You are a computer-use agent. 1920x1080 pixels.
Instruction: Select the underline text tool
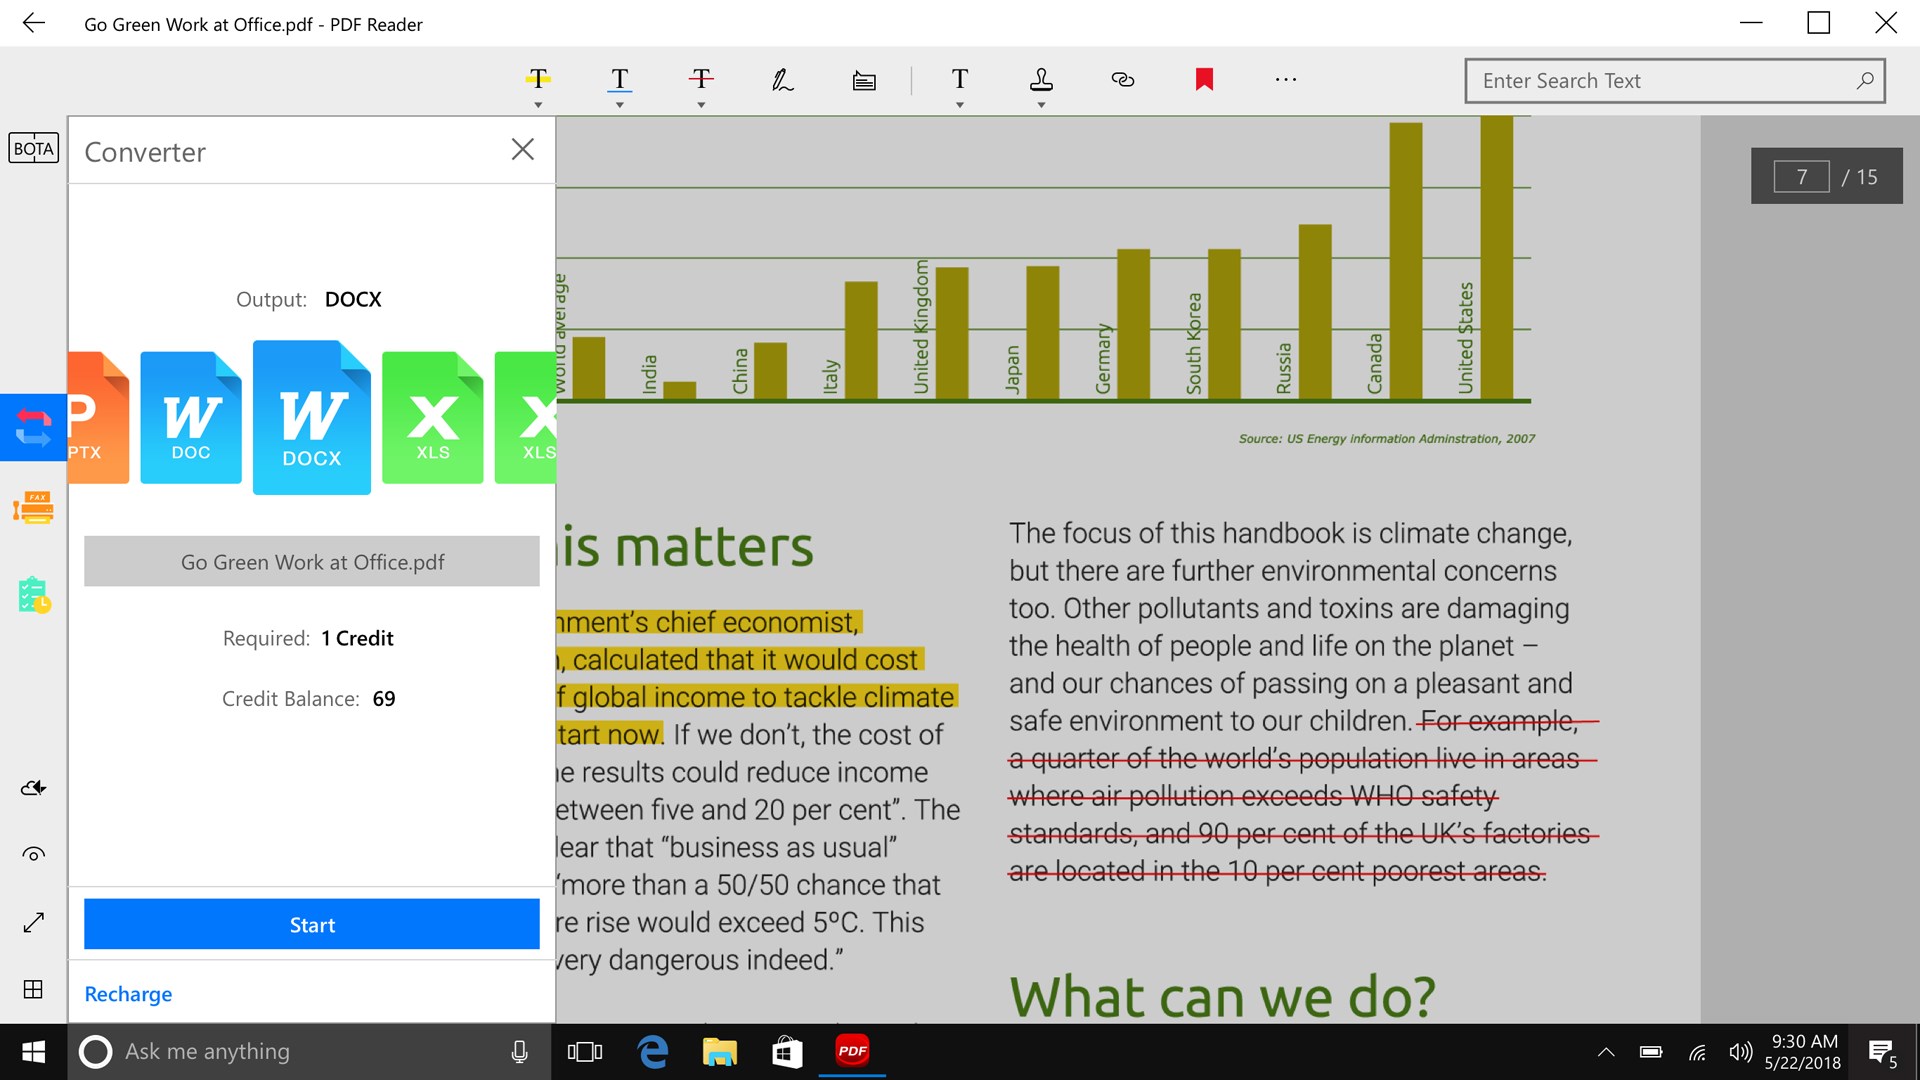[619, 80]
